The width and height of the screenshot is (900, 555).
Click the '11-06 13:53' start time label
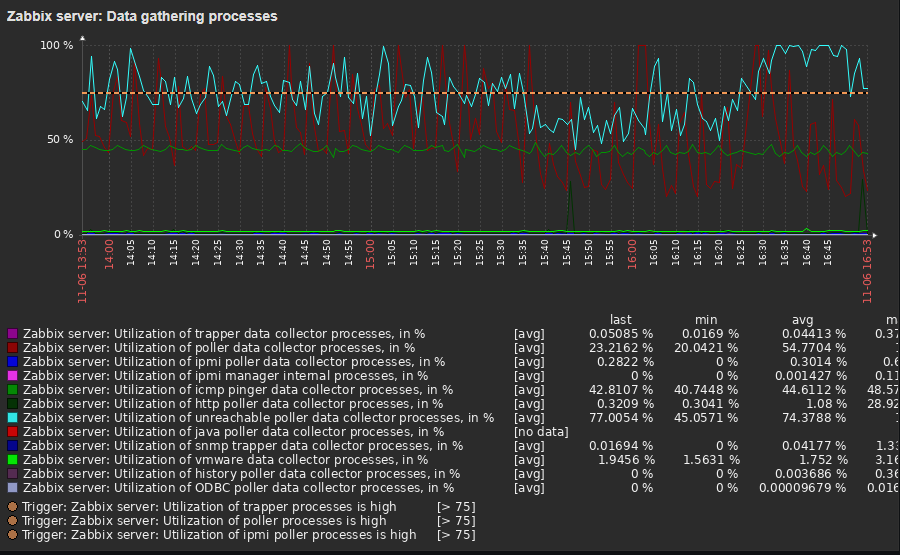click(82, 271)
